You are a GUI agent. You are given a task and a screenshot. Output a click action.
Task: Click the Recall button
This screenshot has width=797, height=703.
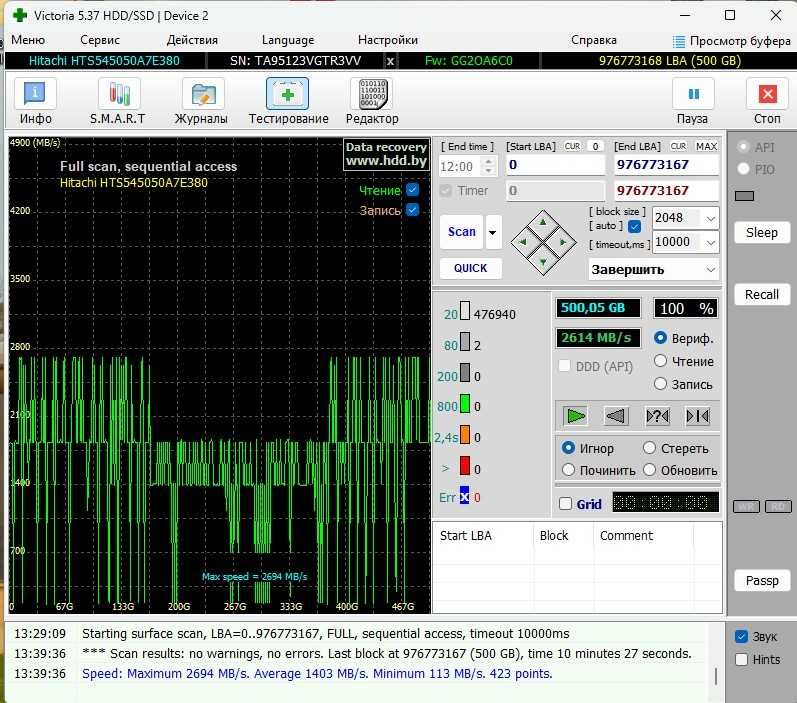point(761,294)
